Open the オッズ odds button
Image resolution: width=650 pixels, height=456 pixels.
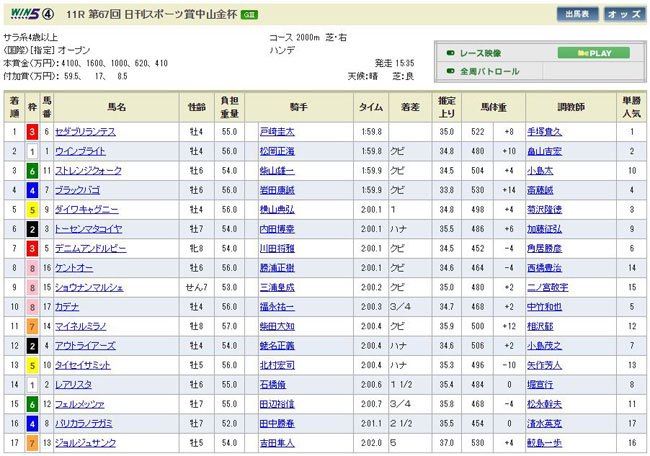coord(623,14)
